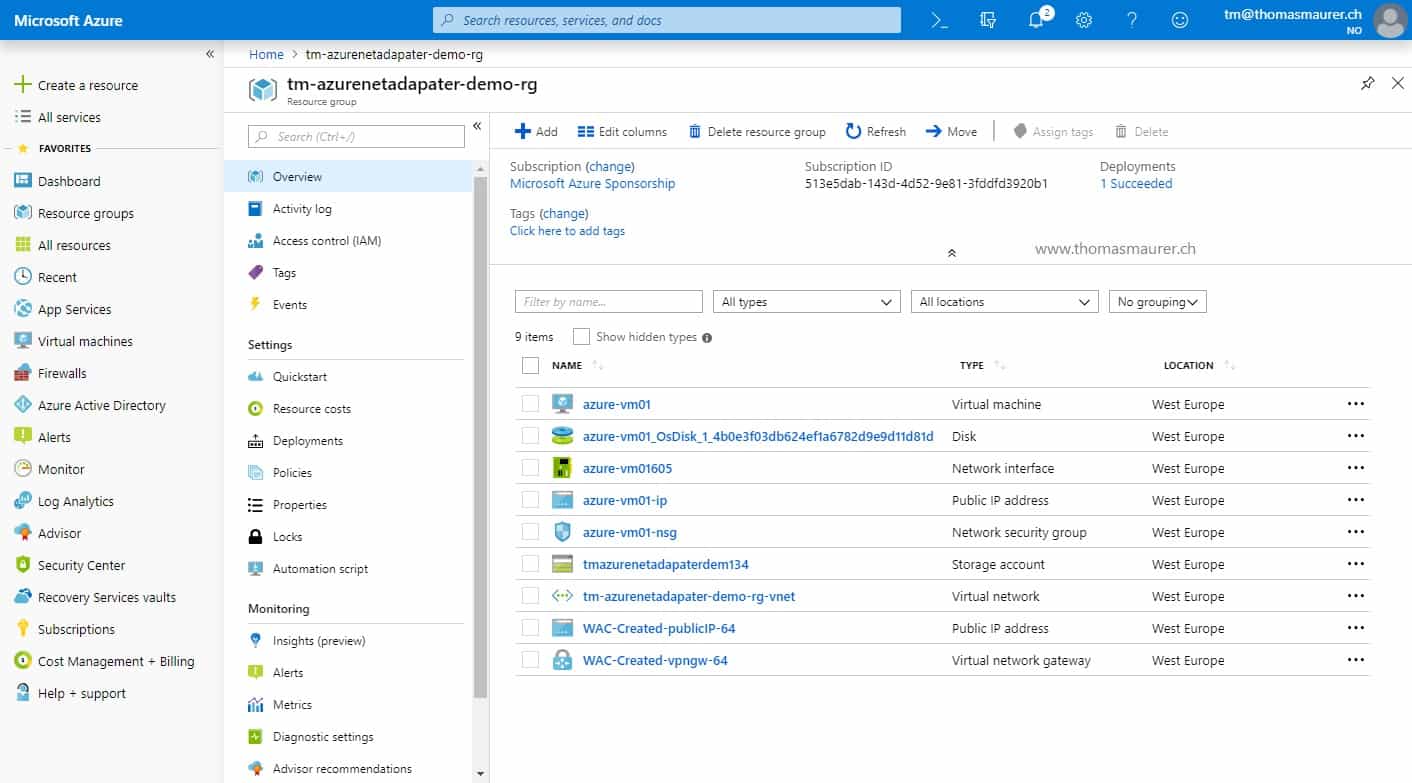The height and width of the screenshot is (783, 1412).
Task: Open Virtual machines from favorites sidebar
Action: (85, 342)
